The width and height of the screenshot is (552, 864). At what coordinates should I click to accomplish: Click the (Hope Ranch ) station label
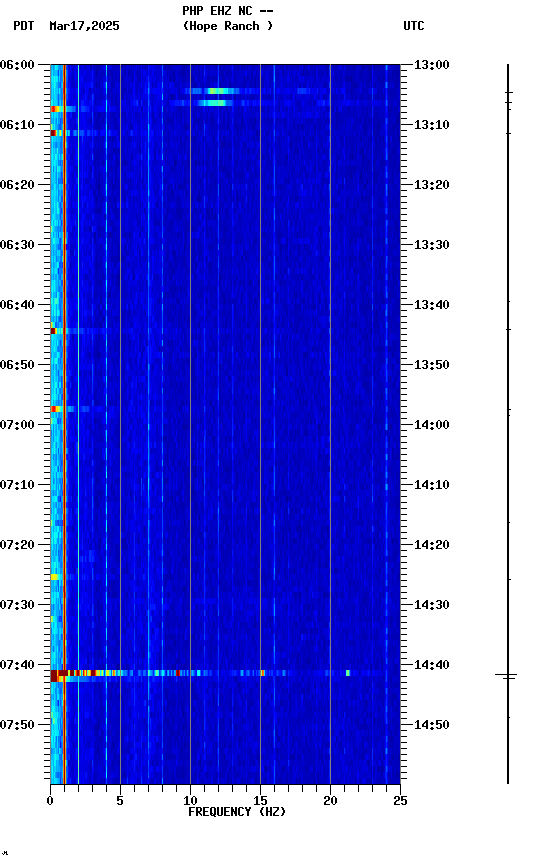(x=228, y=25)
